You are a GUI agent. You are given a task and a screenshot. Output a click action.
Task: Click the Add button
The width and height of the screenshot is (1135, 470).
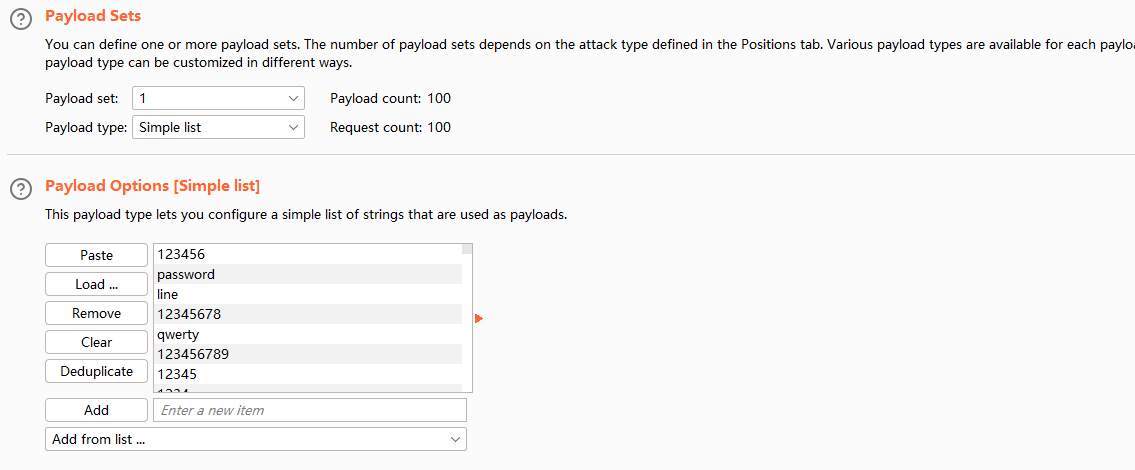tap(96, 410)
